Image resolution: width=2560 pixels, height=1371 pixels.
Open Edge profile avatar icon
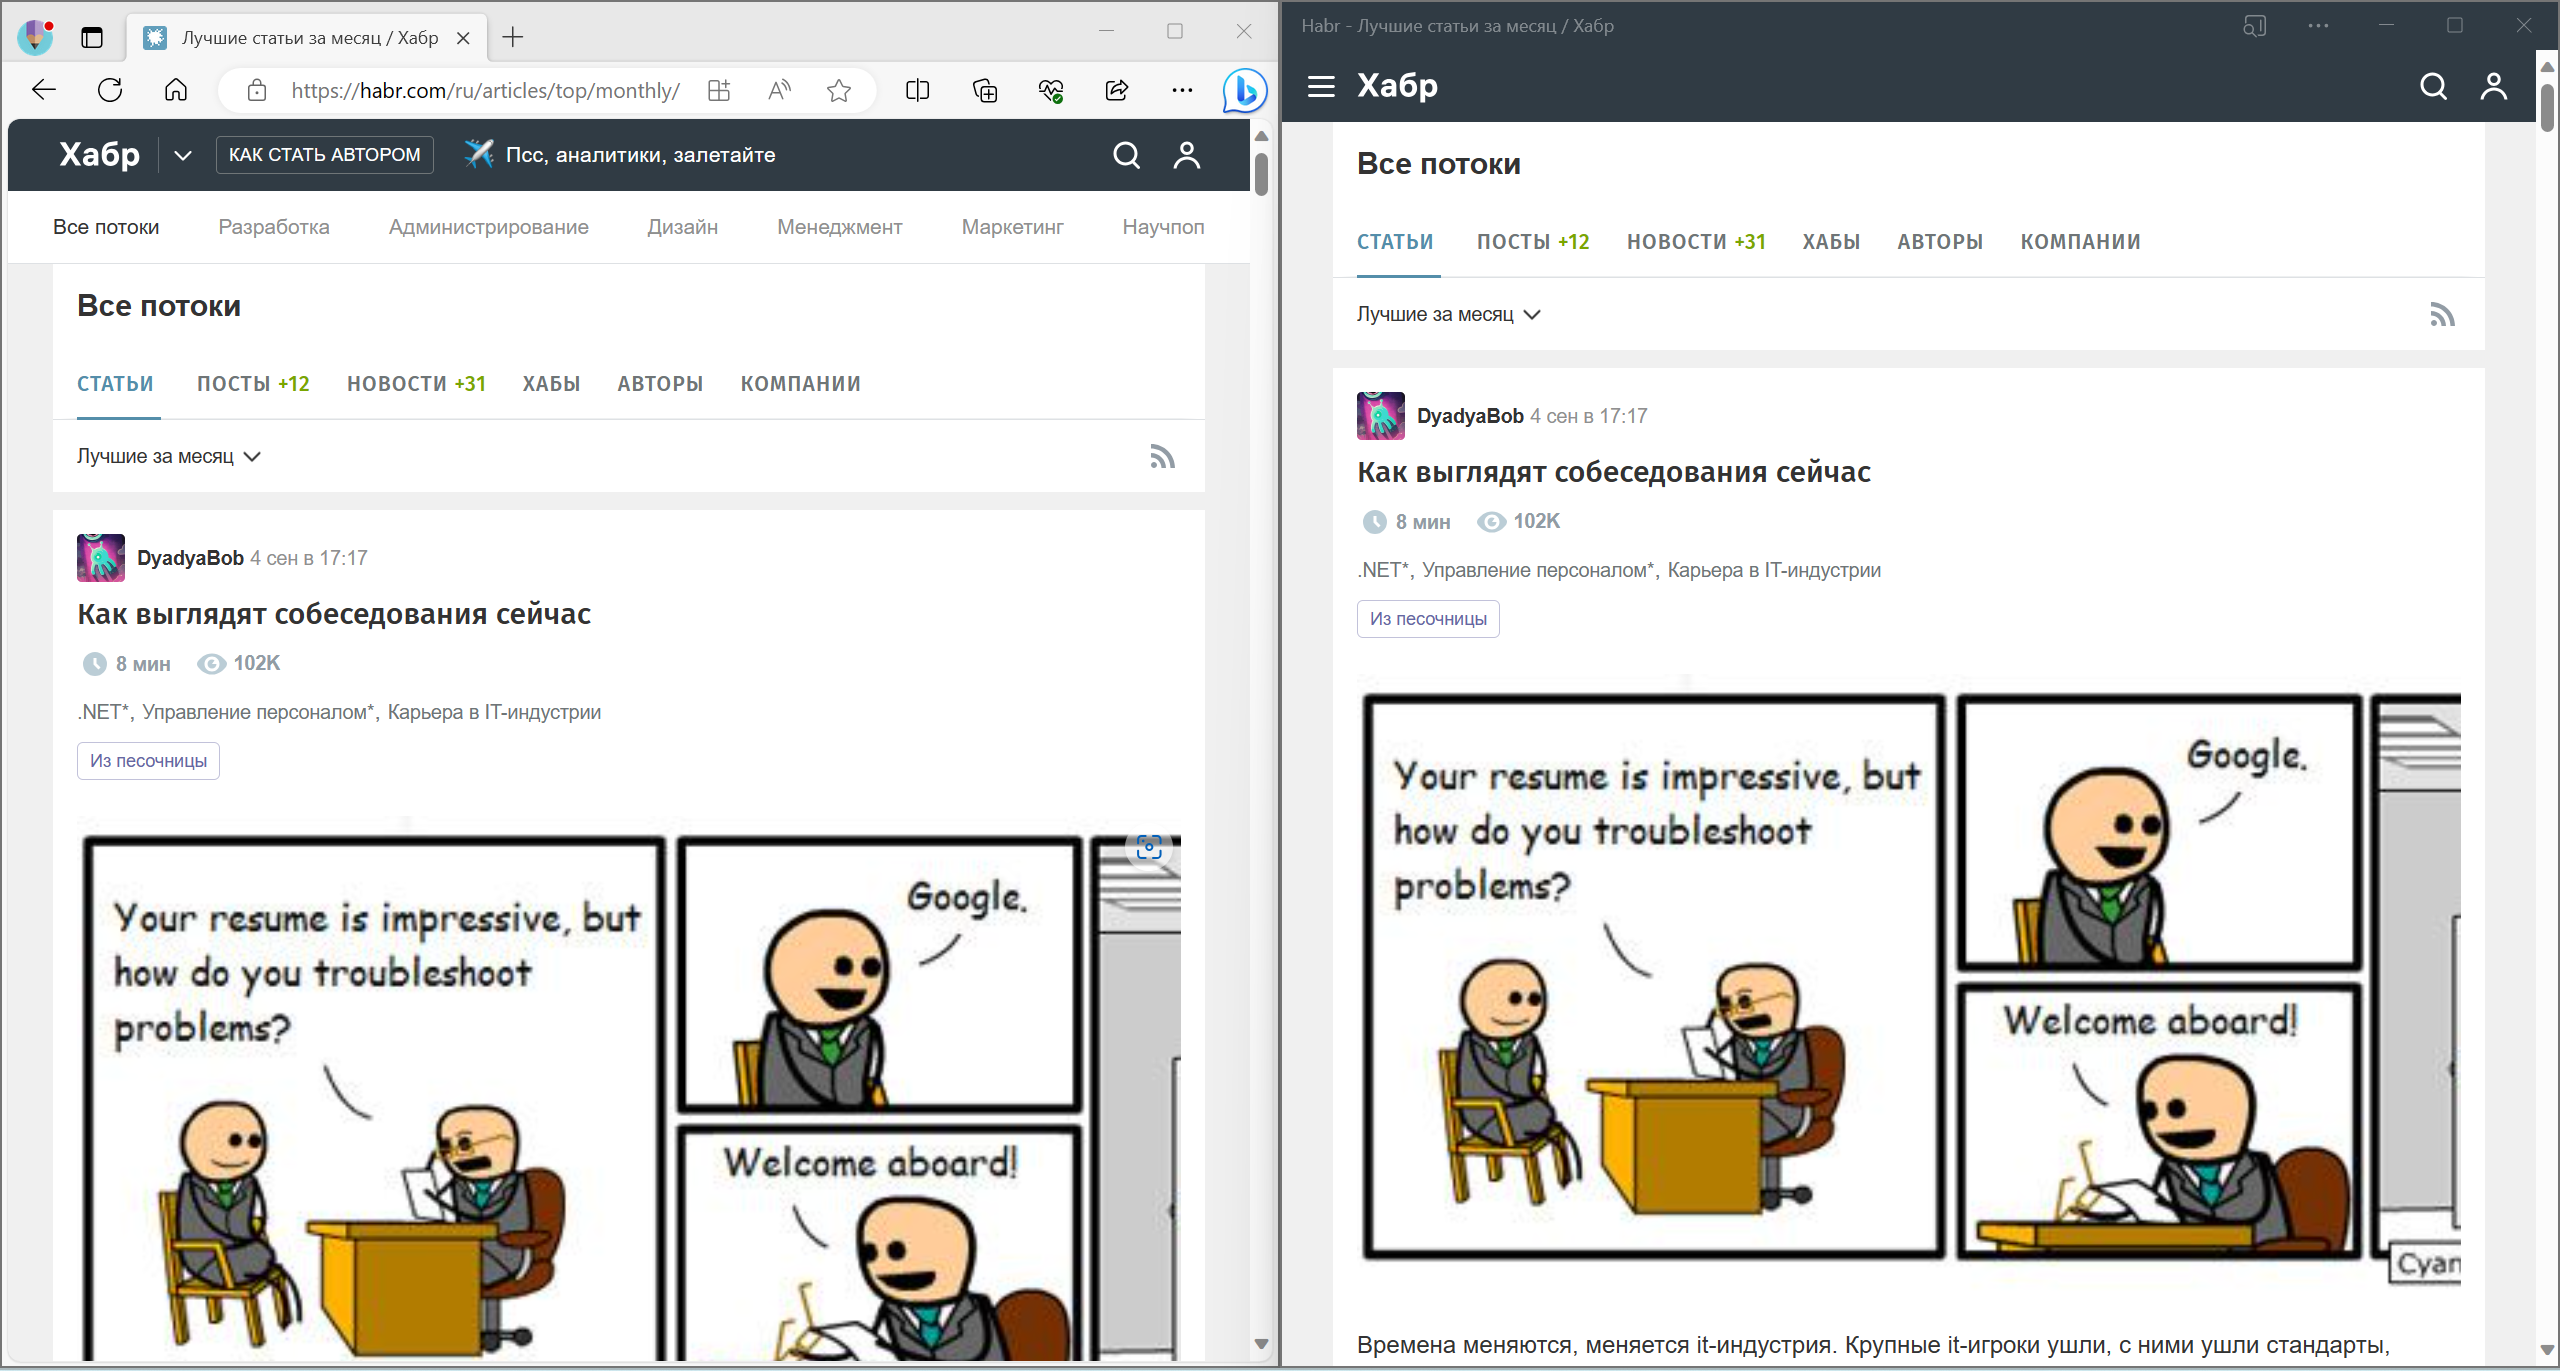[36, 37]
